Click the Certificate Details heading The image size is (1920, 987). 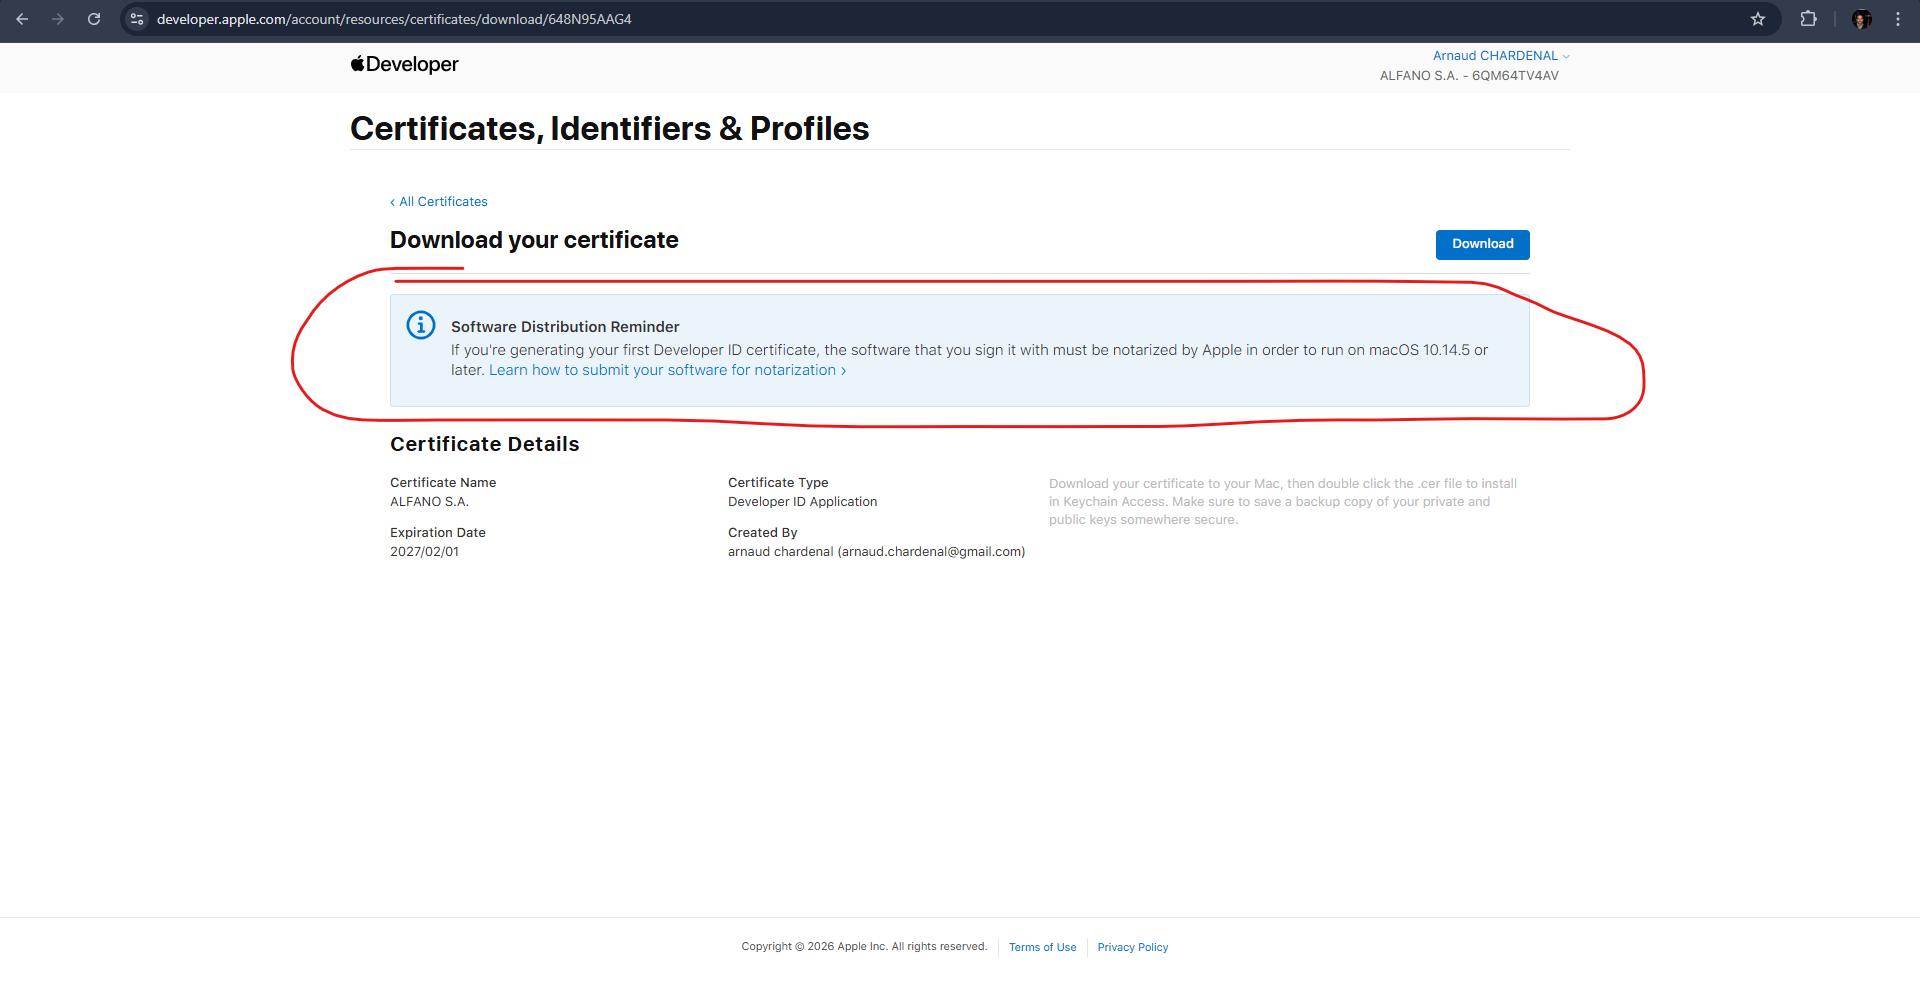[485, 444]
